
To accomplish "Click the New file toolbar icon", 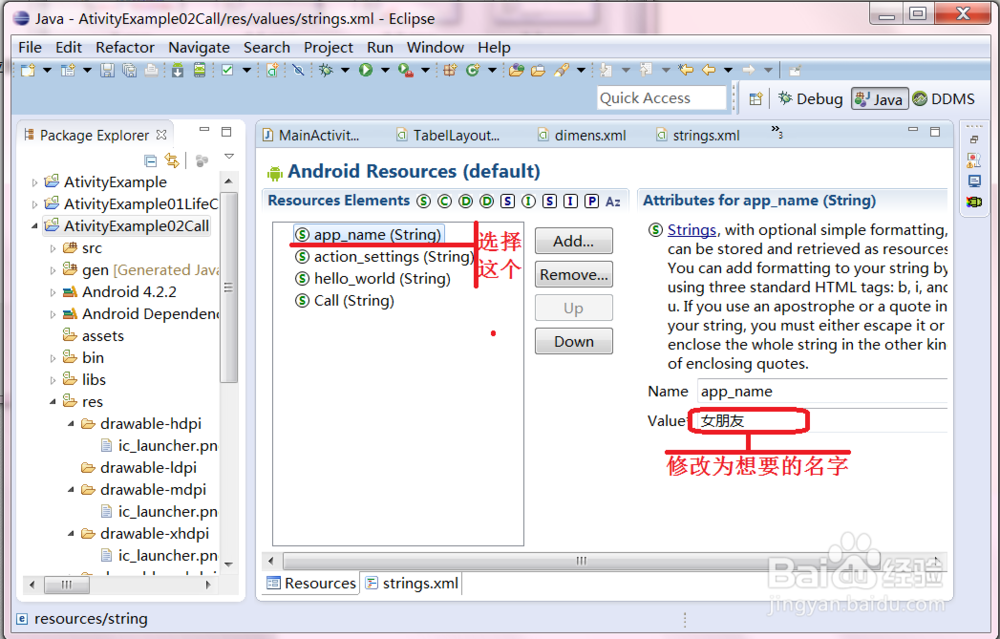I will click(x=27, y=70).
